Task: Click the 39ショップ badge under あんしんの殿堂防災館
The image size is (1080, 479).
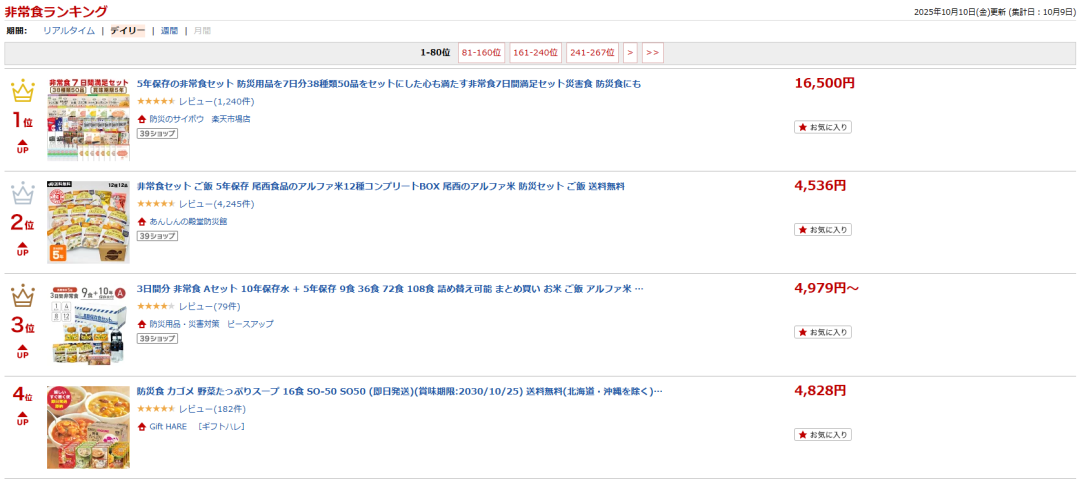Action: (x=157, y=236)
